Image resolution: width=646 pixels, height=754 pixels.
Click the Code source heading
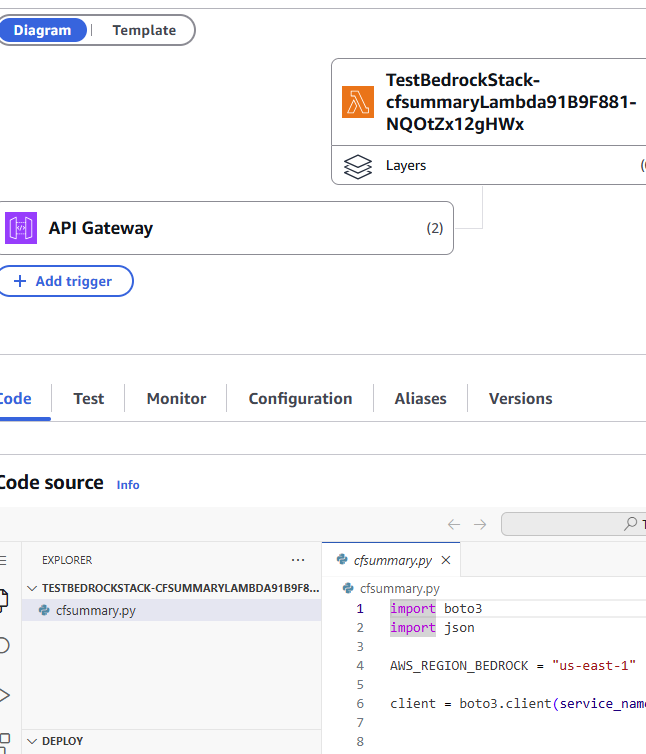[x=51, y=483]
